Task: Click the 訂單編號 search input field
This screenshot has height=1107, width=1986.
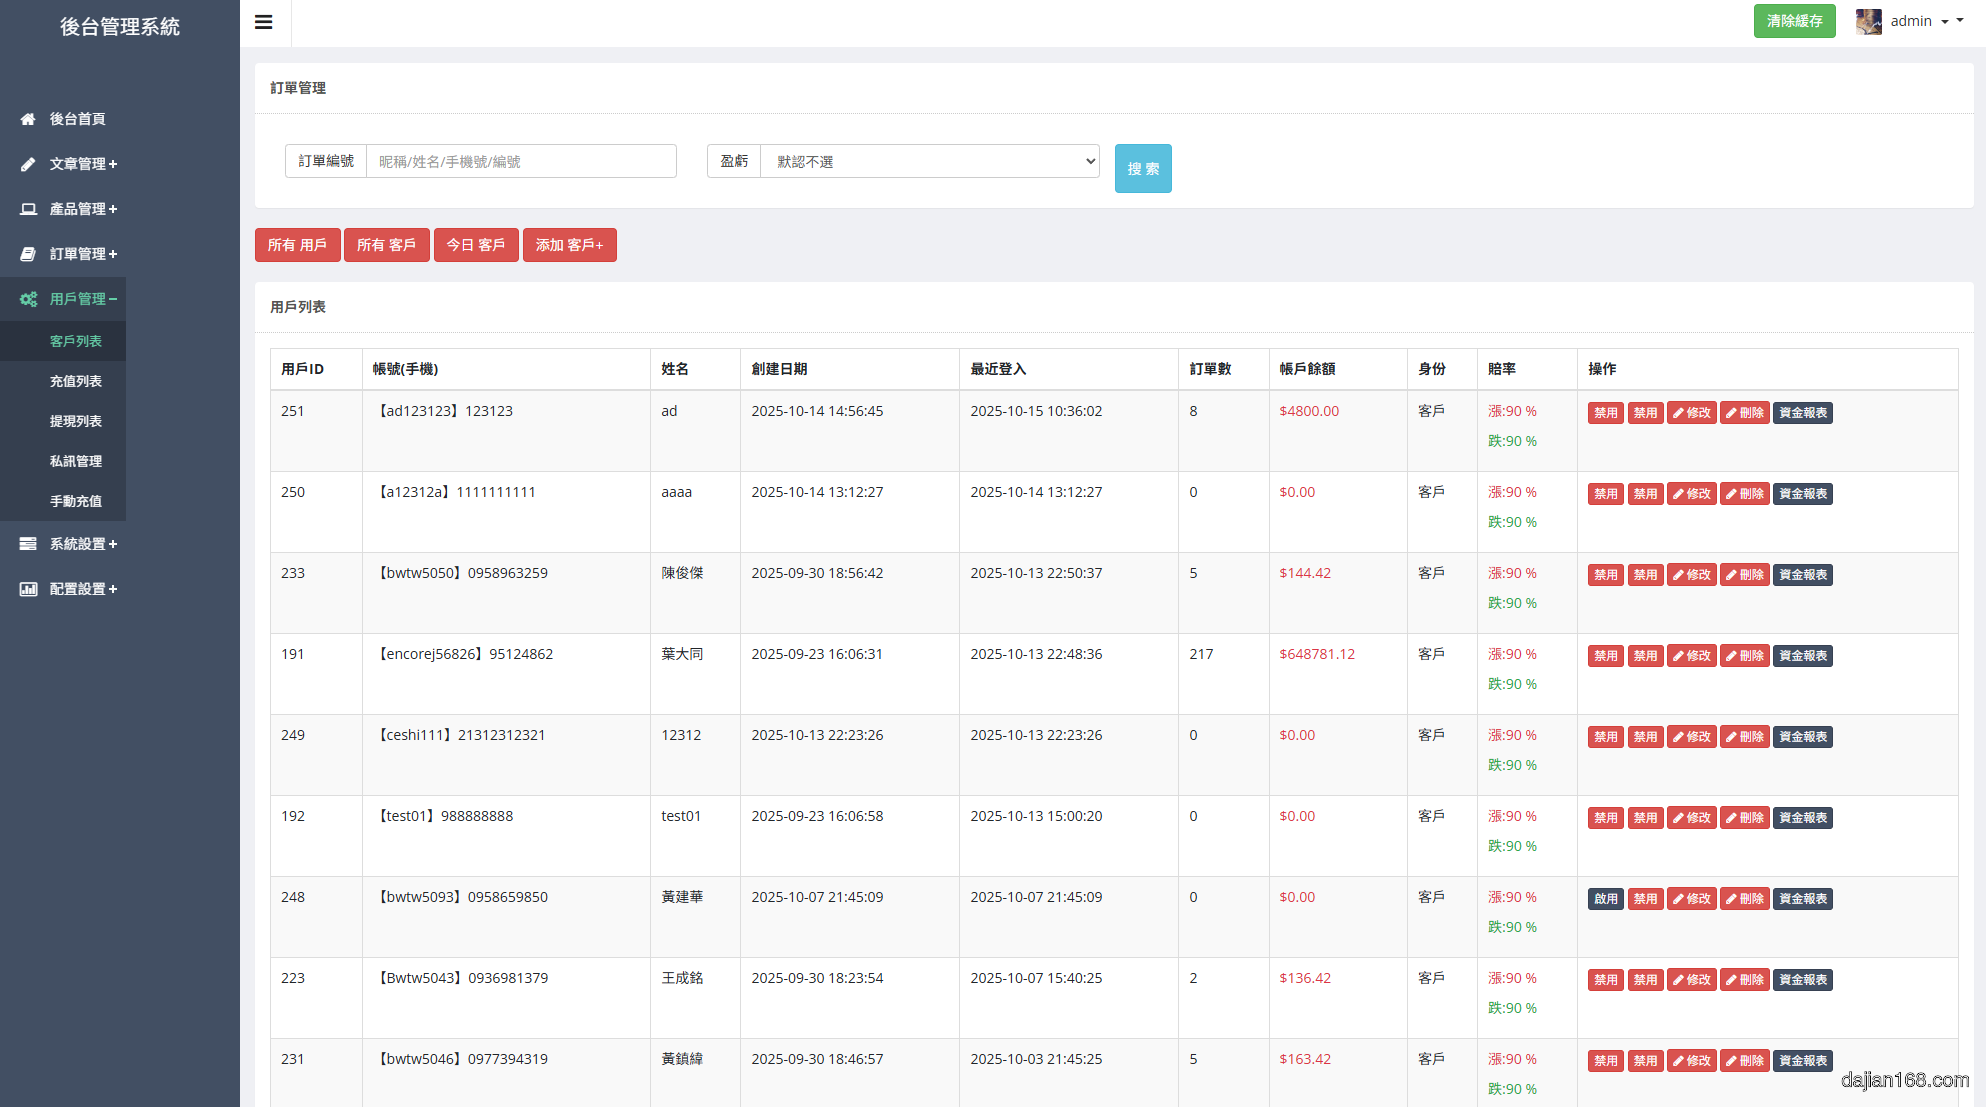Action: (x=521, y=161)
